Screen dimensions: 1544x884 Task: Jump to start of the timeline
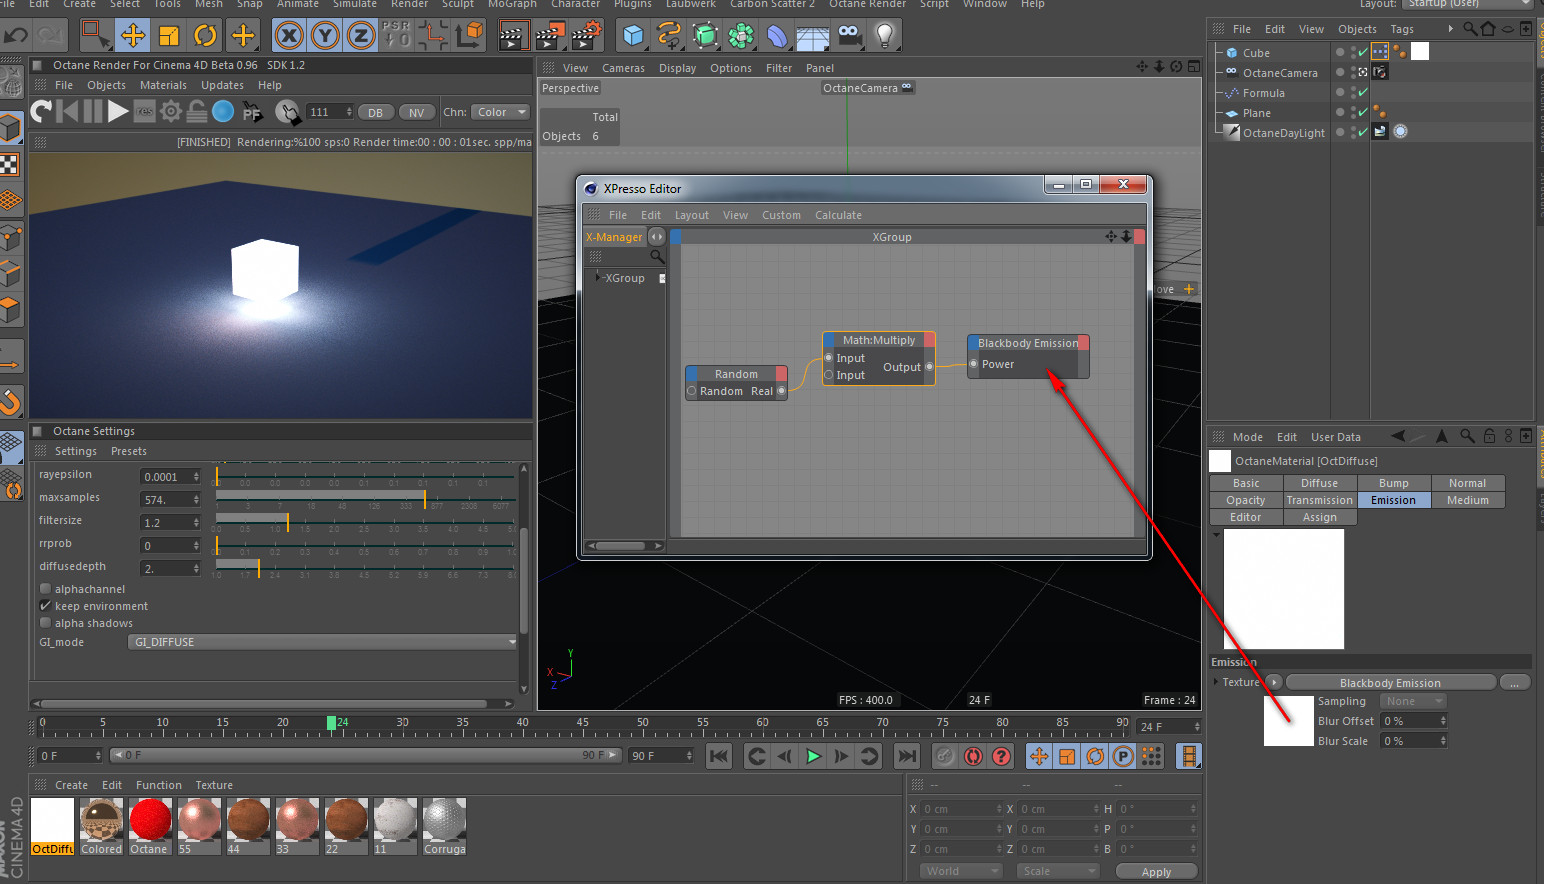(719, 756)
